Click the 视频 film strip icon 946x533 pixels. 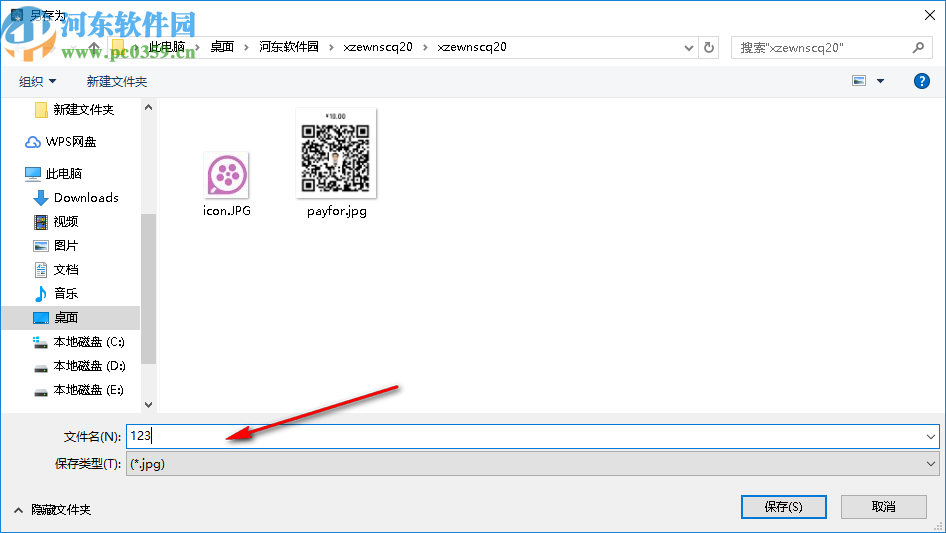point(40,222)
